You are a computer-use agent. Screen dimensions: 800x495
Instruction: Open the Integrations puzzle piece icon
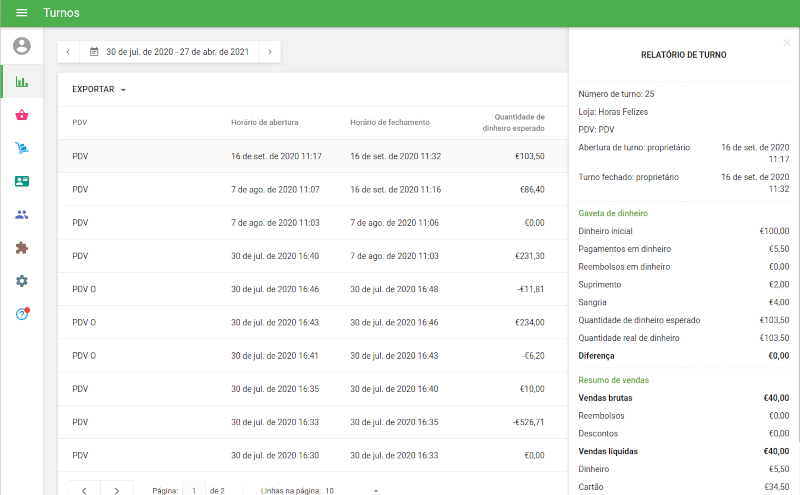pos(22,247)
